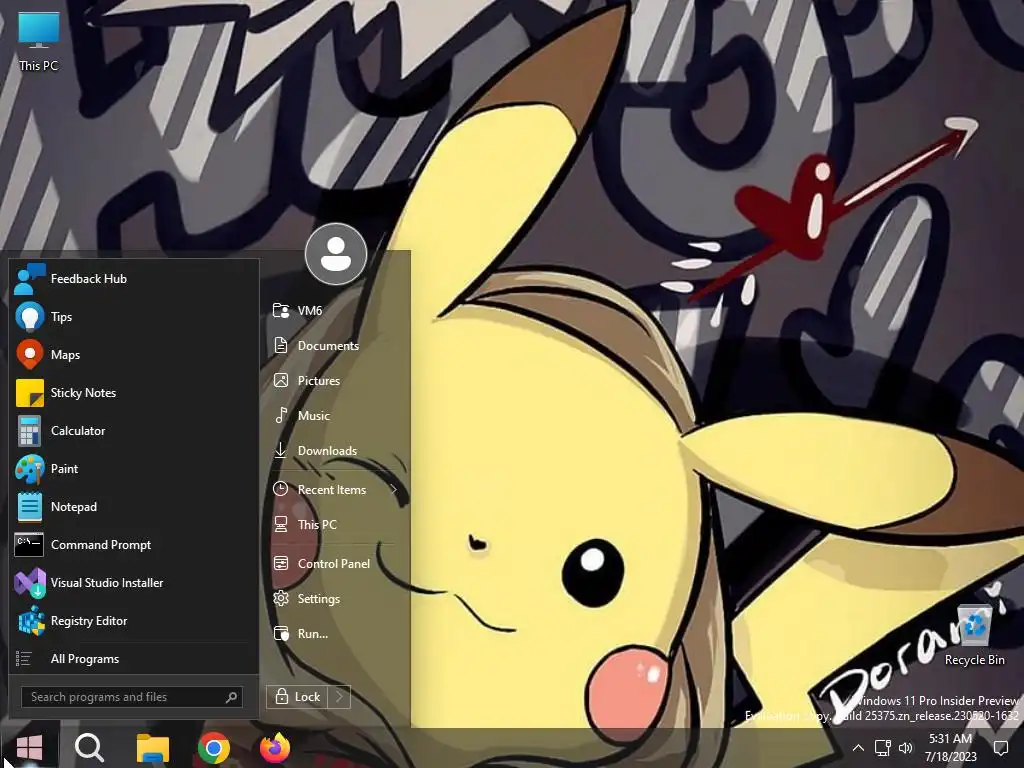Open This PC from the start menu
Image resolution: width=1024 pixels, height=768 pixels.
[x=336, y=524]
